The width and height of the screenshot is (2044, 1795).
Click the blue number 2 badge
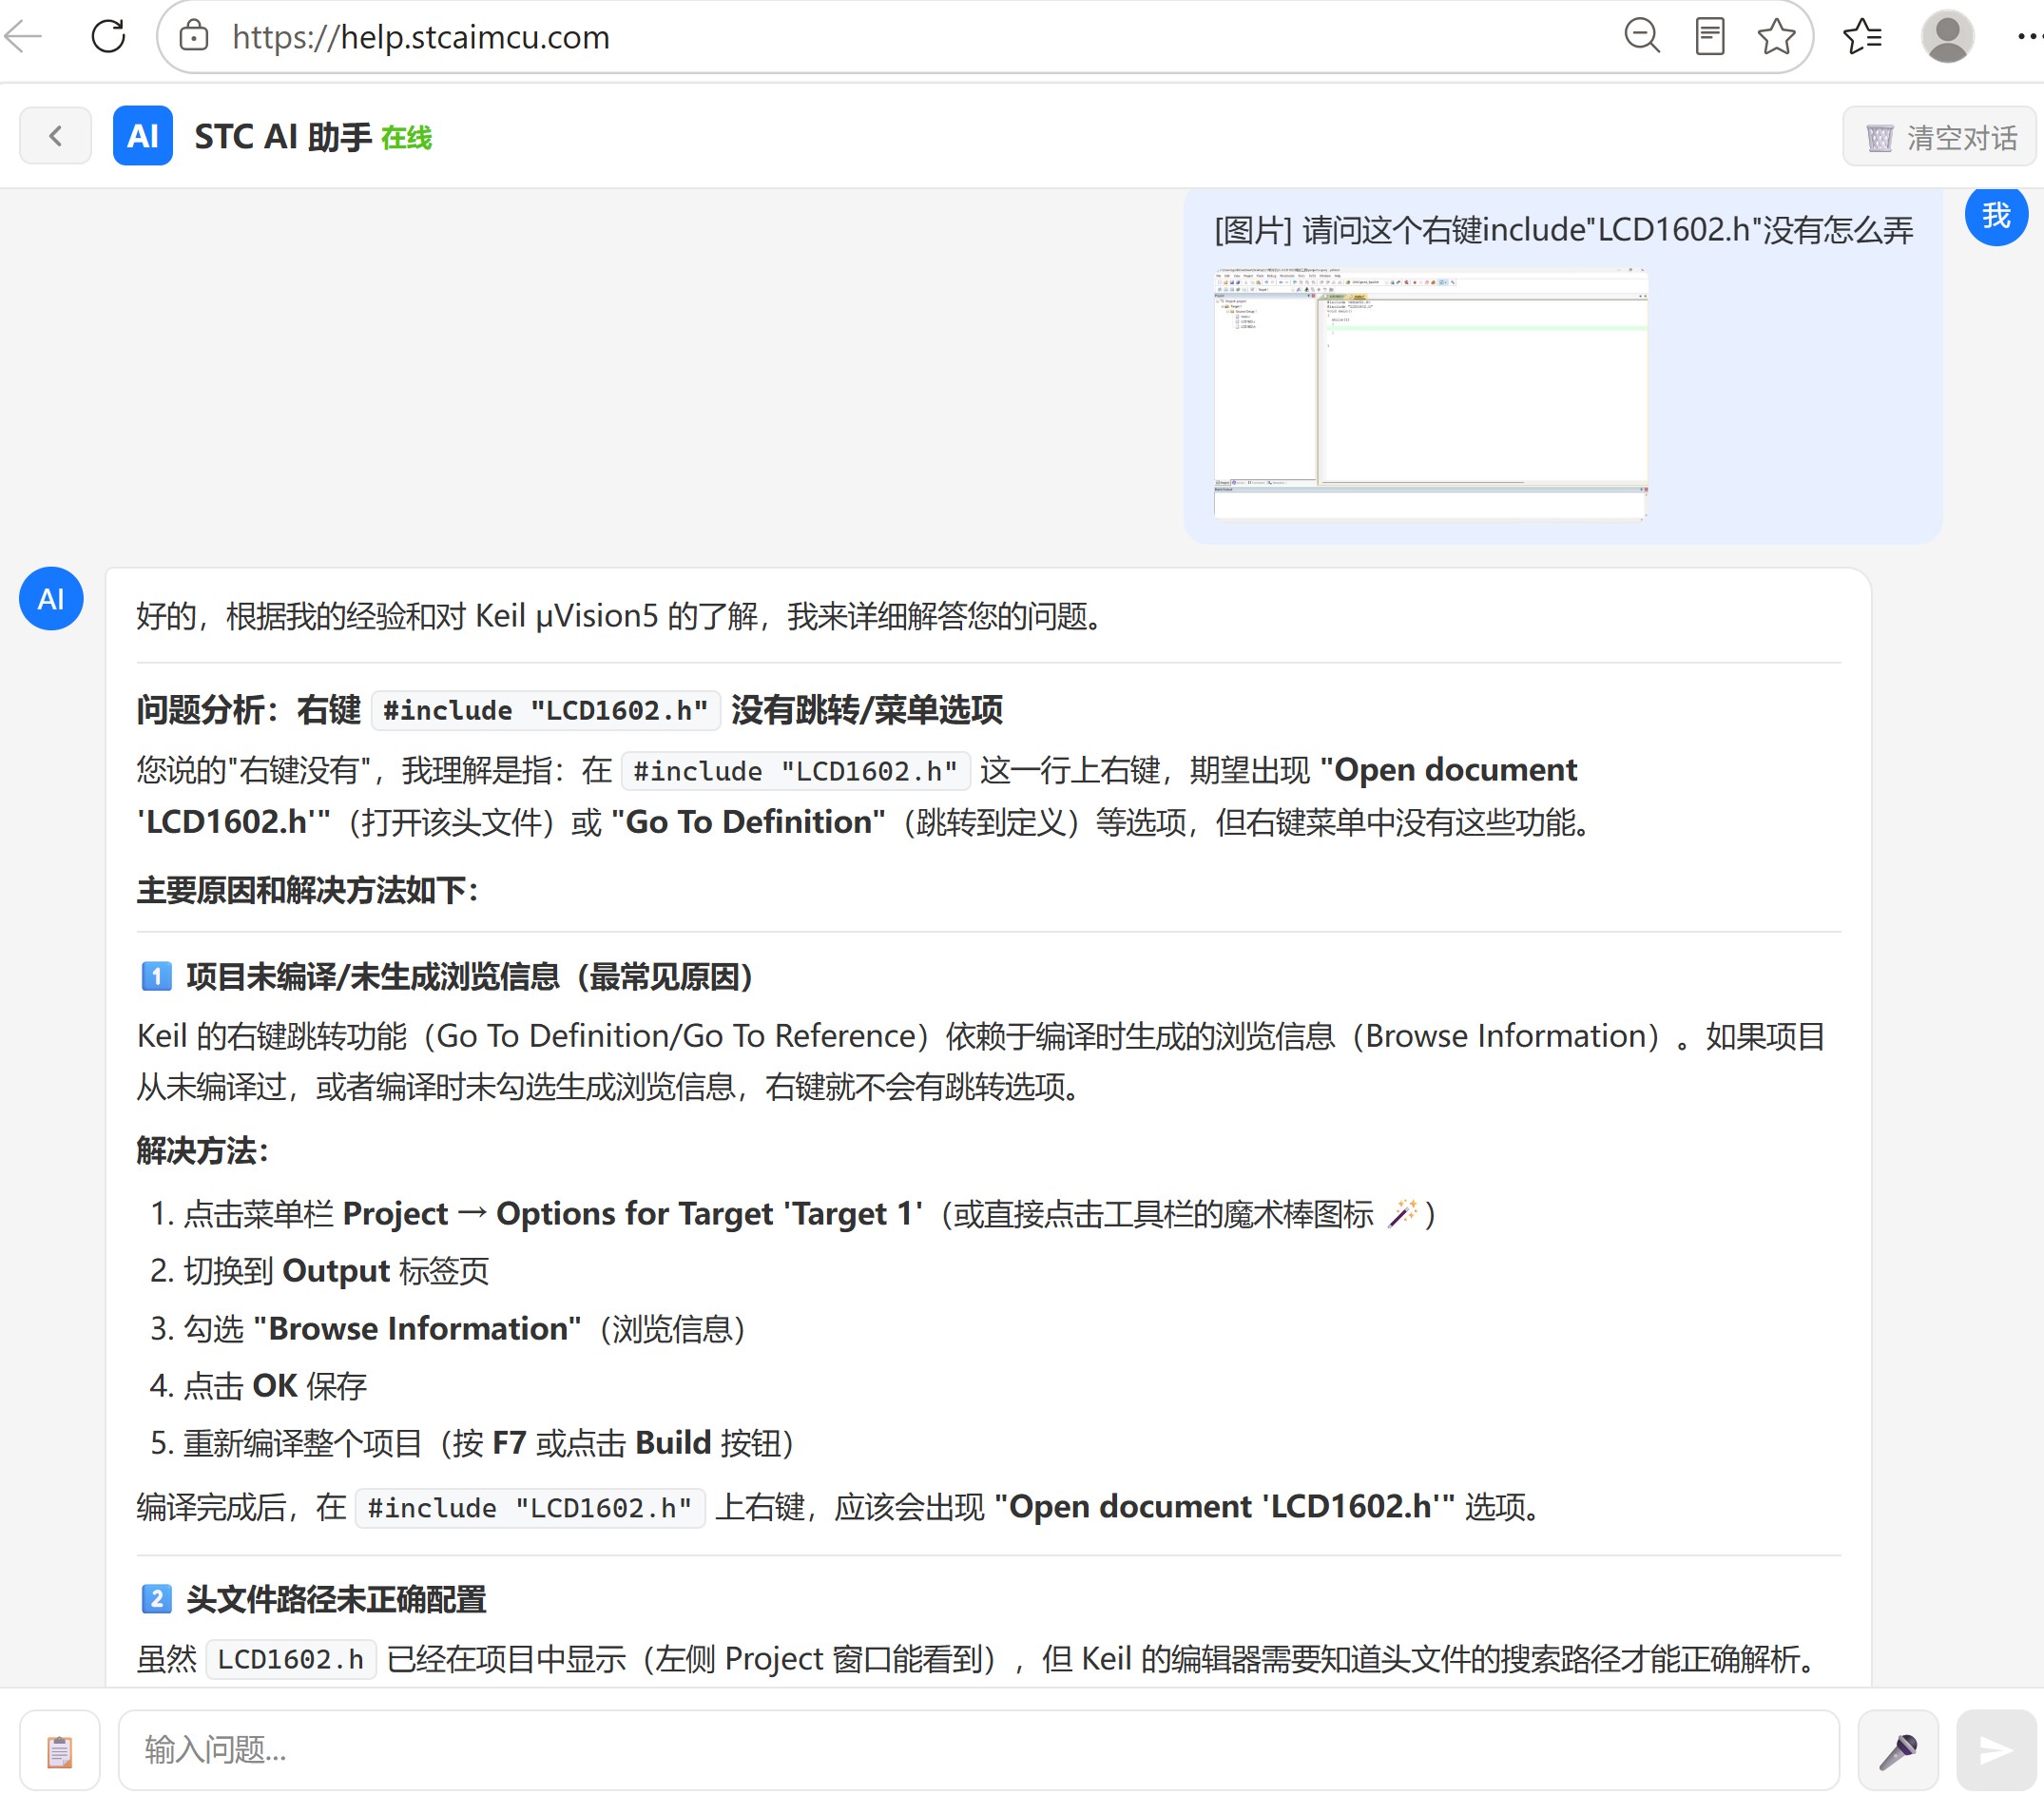pos(156,1599)
